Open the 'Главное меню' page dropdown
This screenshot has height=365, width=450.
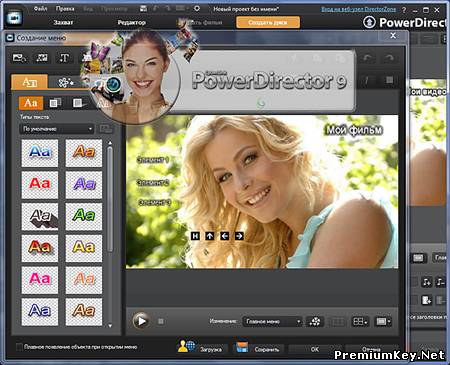pyautogui.click(x=272, y=321)
